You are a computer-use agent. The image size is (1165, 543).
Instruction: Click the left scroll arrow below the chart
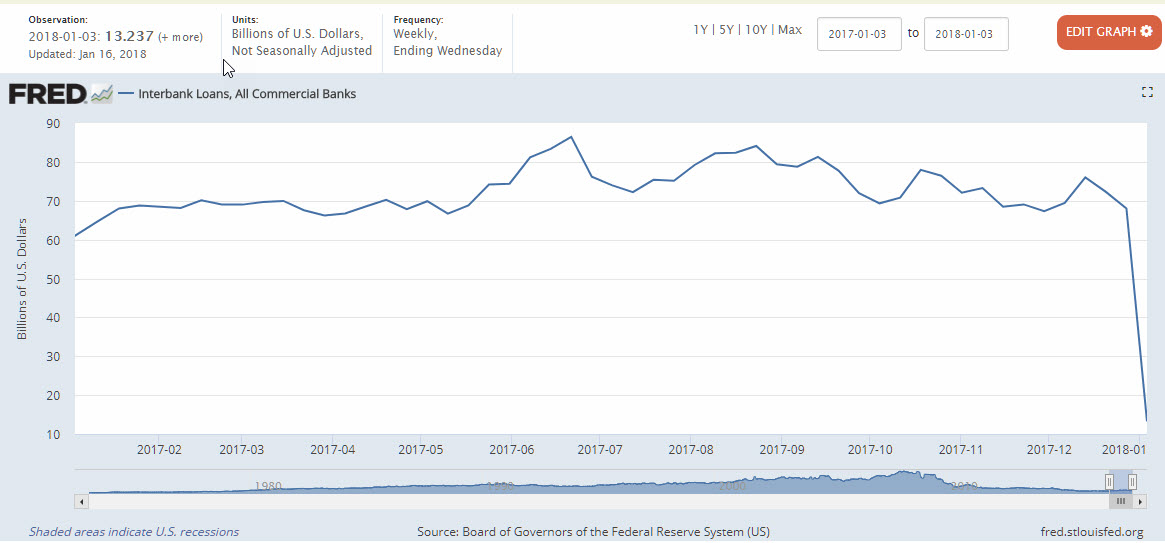[82, 500]
